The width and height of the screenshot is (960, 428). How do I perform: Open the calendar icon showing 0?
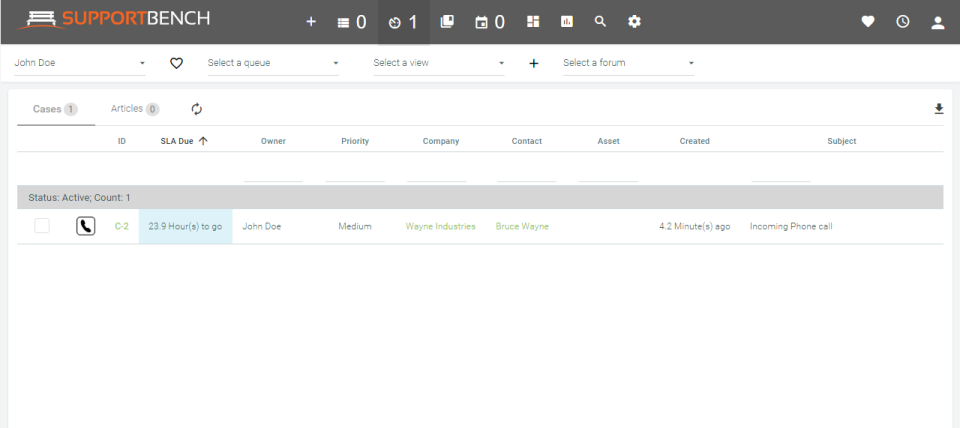490,22
